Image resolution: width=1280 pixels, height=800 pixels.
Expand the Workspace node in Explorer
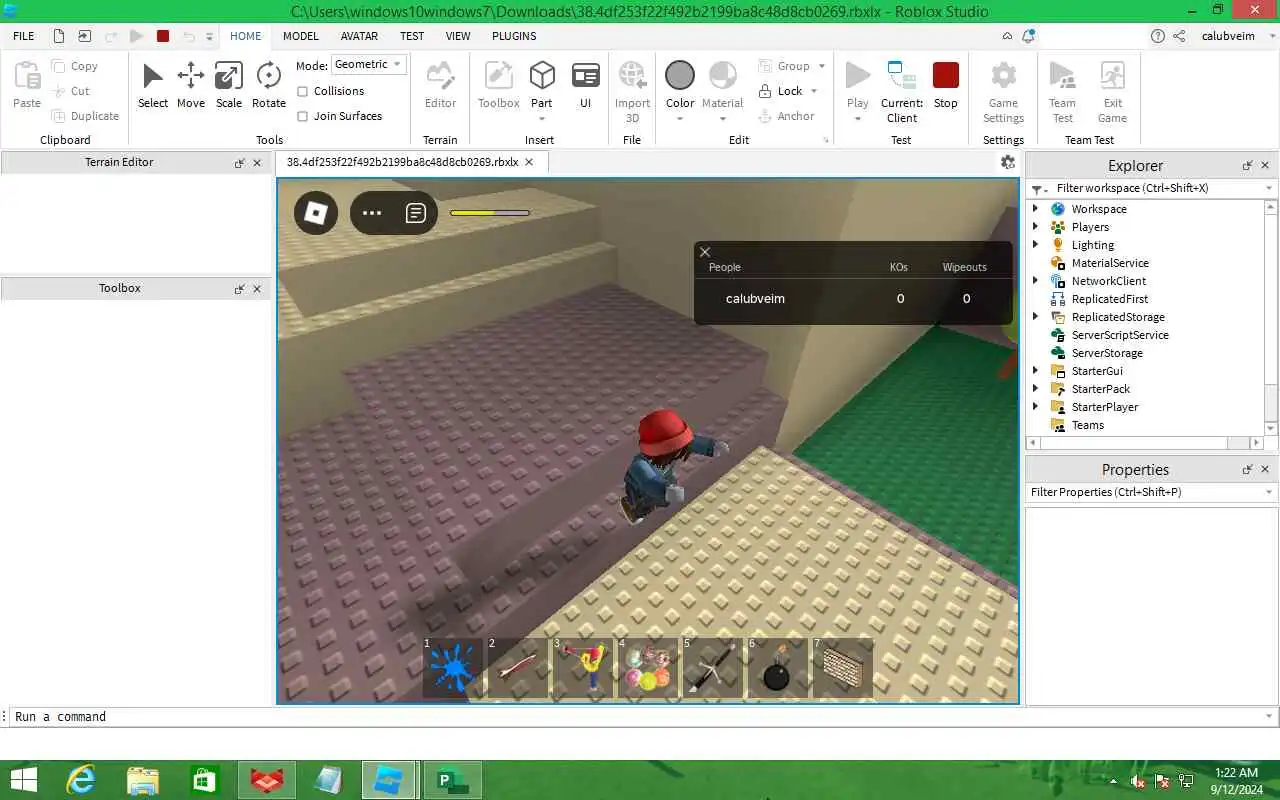[1036, 209]
